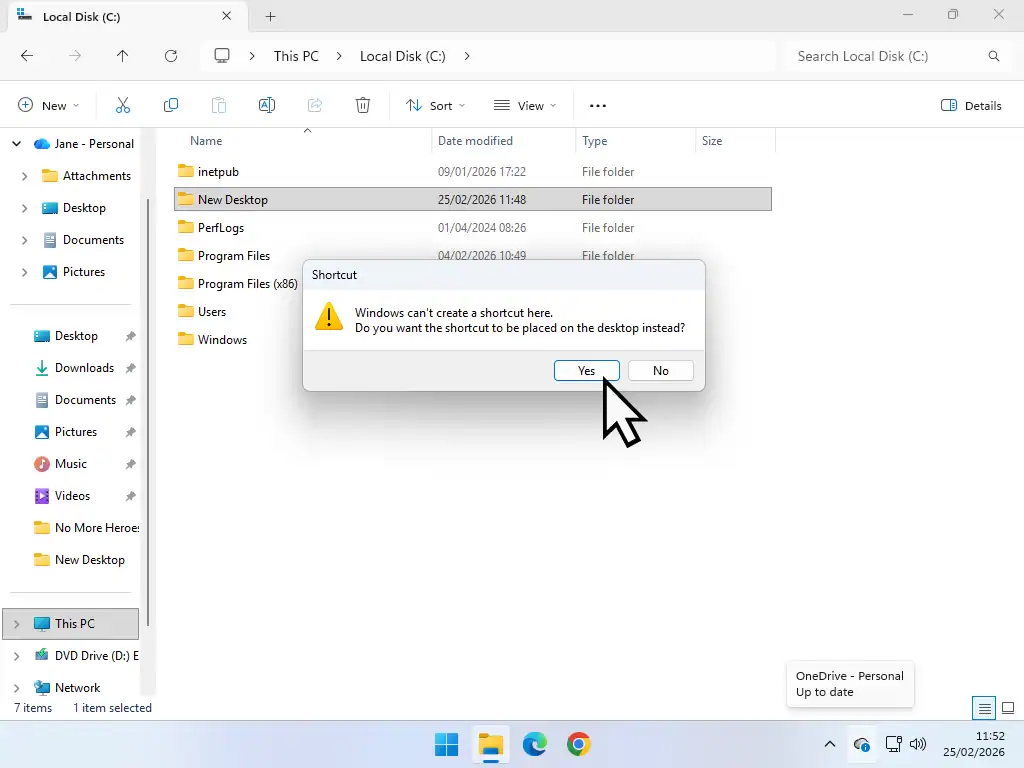Launch Microsoft Edge from the taskbar
1024x768 pixels.
coord(534,744)
